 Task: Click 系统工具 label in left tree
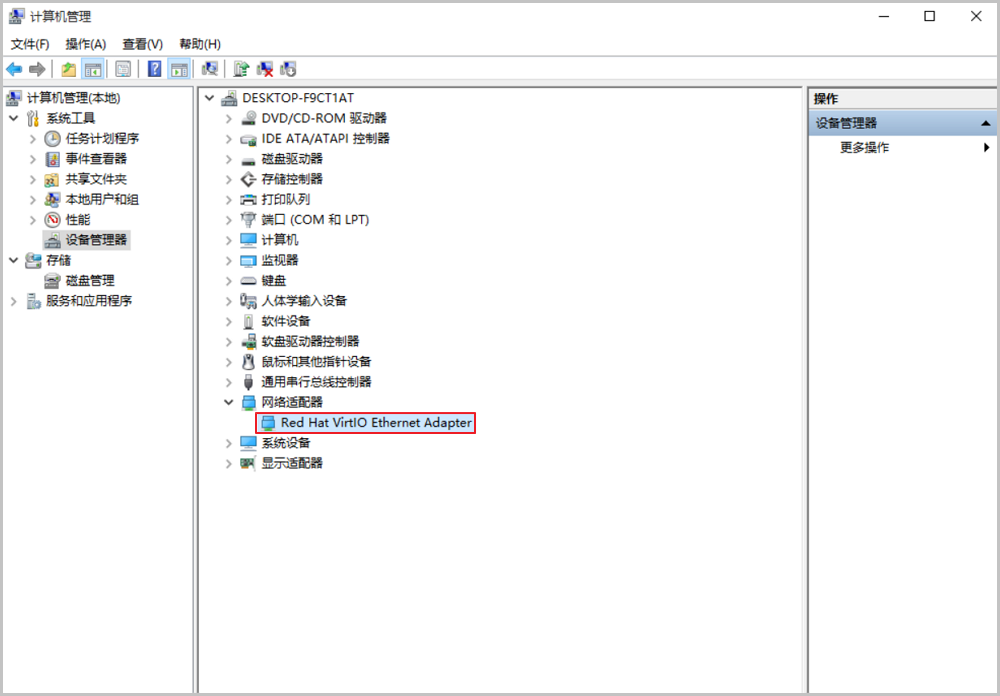pos(70,118)
